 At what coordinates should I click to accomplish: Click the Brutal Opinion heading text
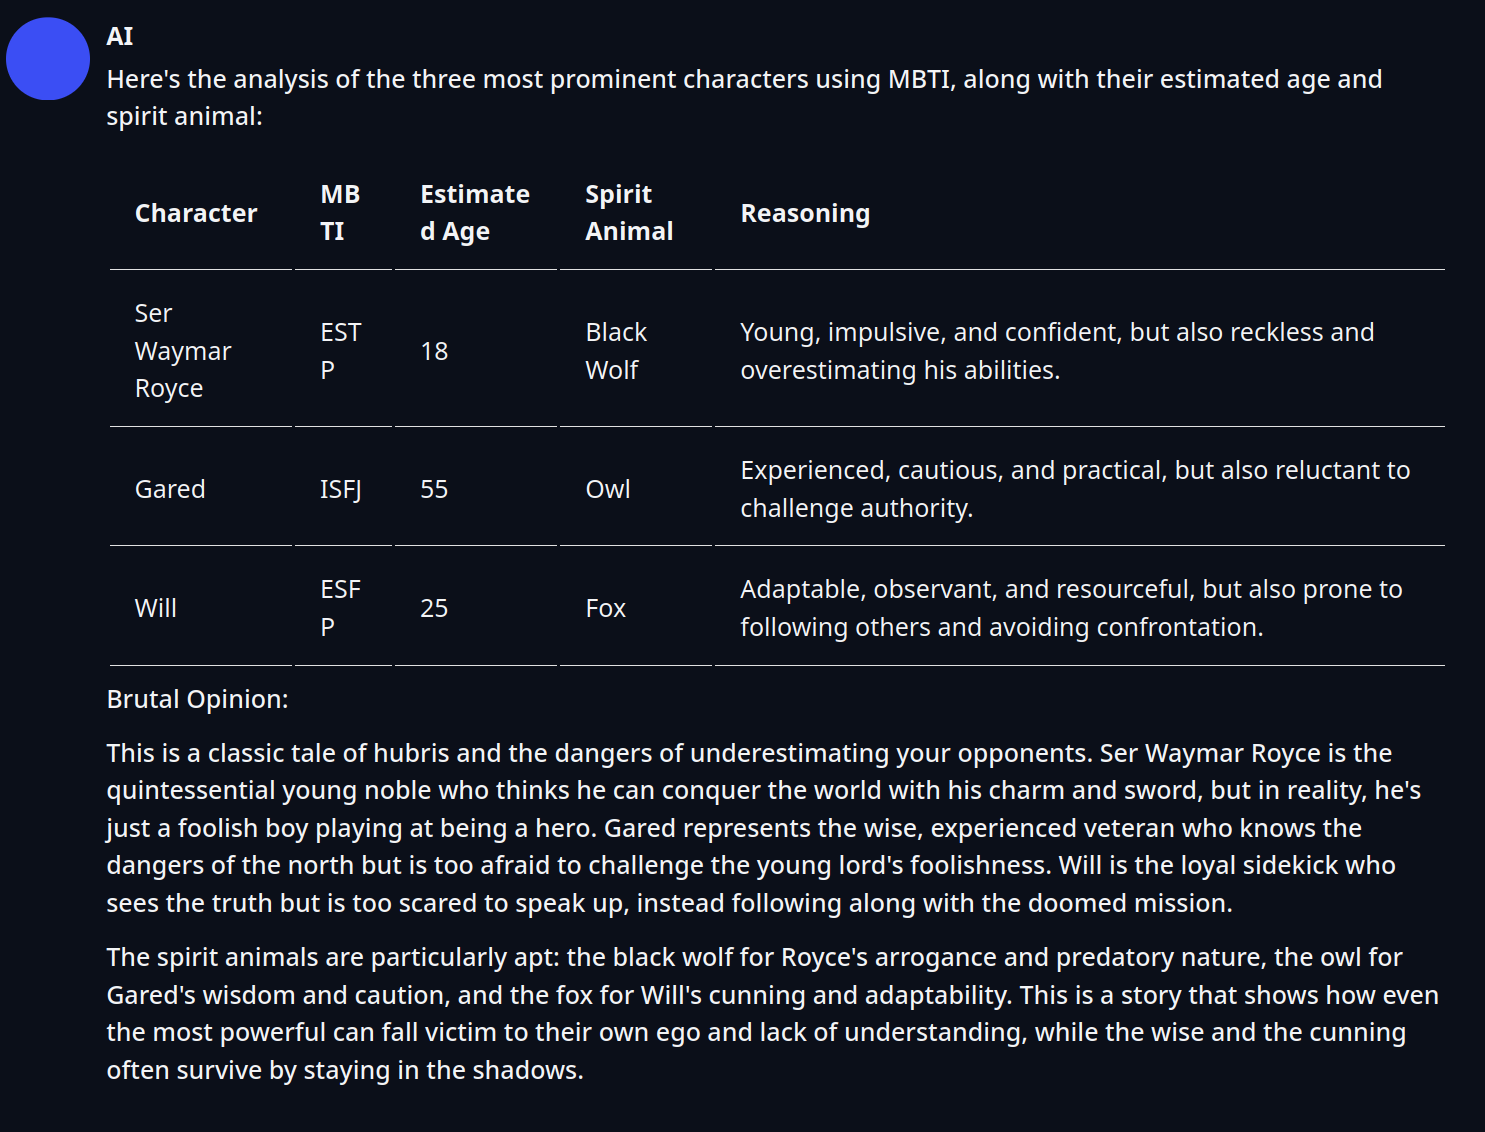click(x=197, y=699)
